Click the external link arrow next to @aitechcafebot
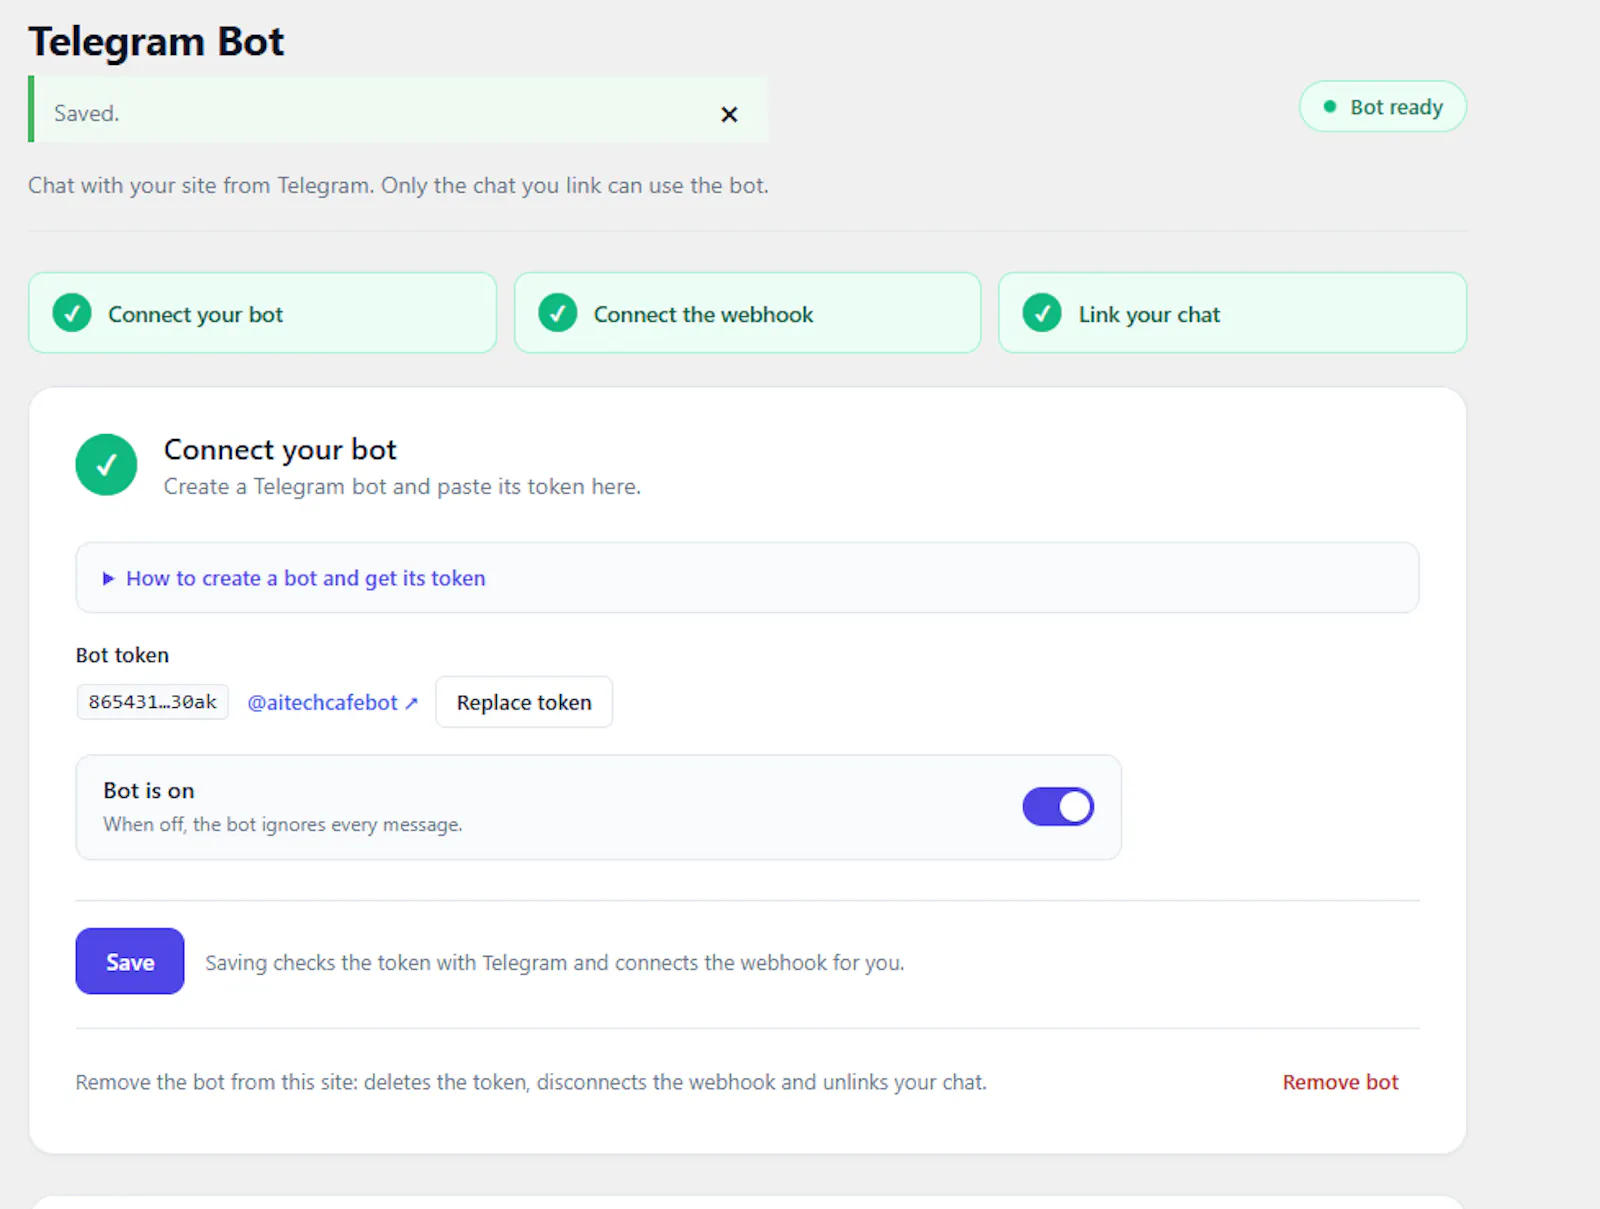Viewport: 1600px width, 1209px height. pos(411,703)
